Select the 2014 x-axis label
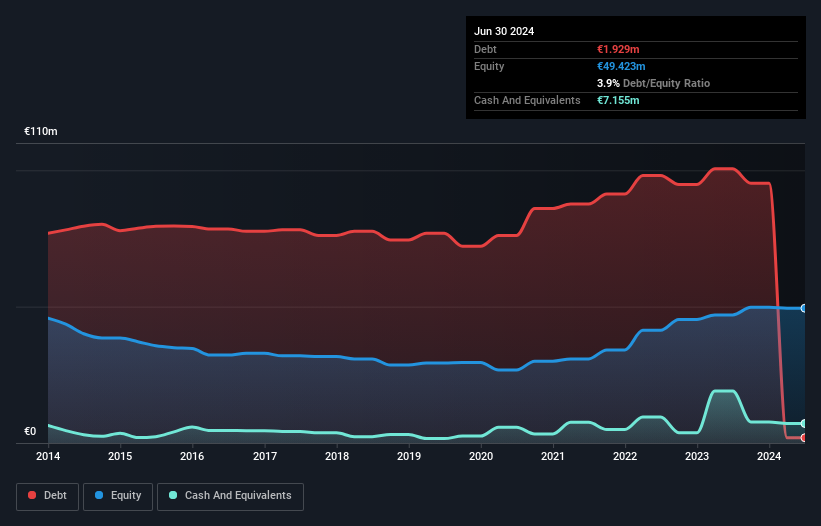 pos(48,456)
